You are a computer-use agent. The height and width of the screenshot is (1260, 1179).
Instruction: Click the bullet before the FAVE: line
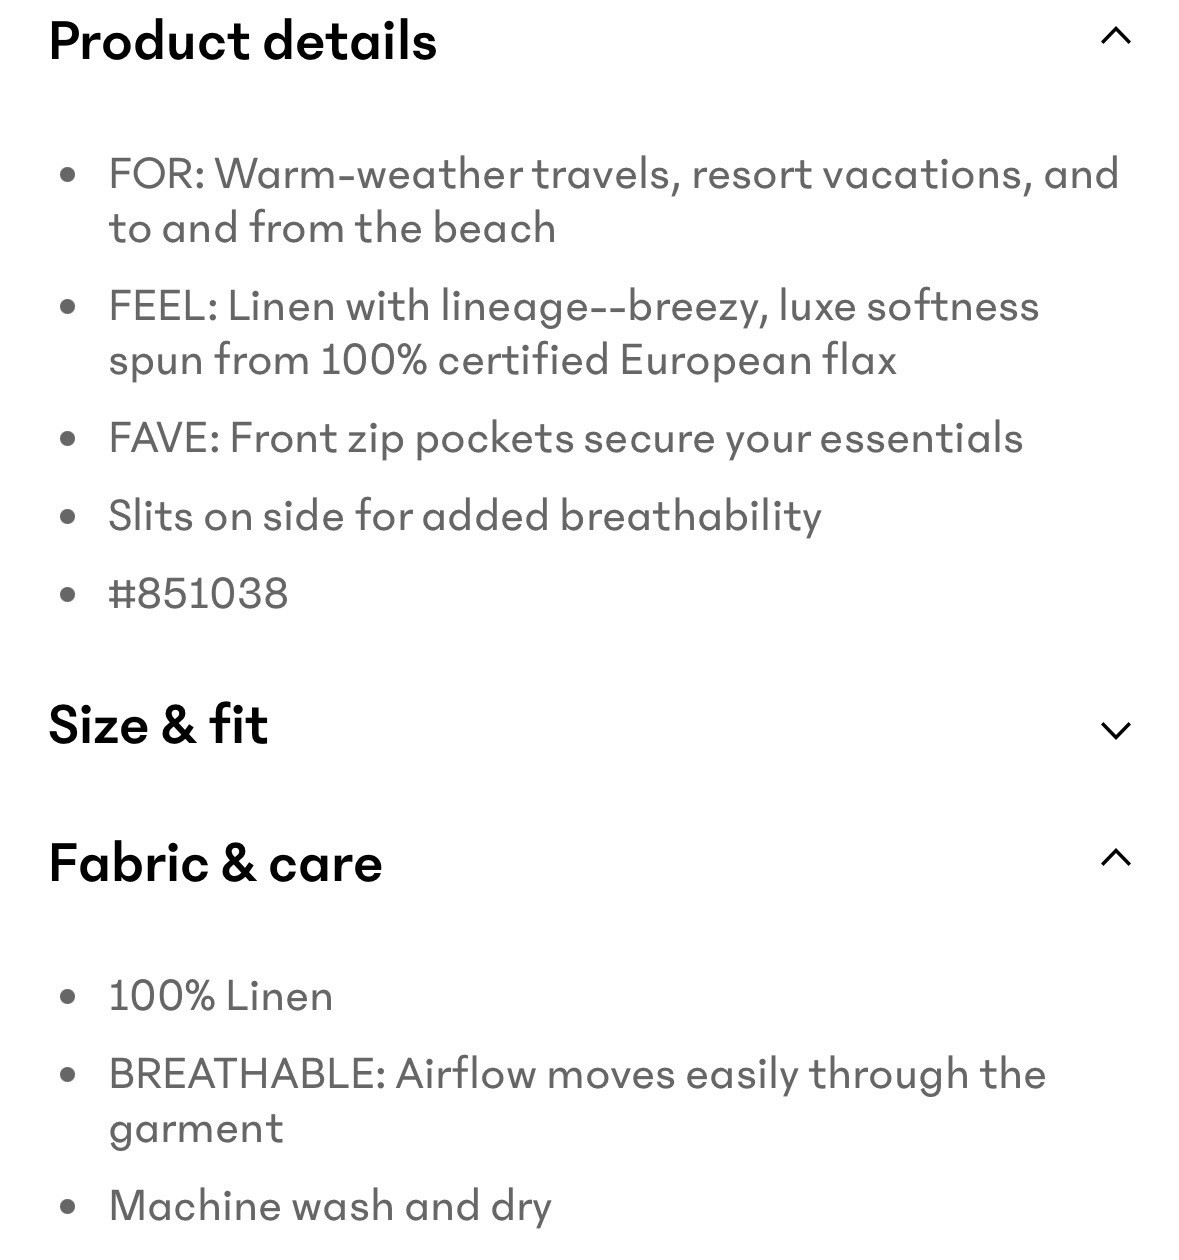tap(68, 439)
